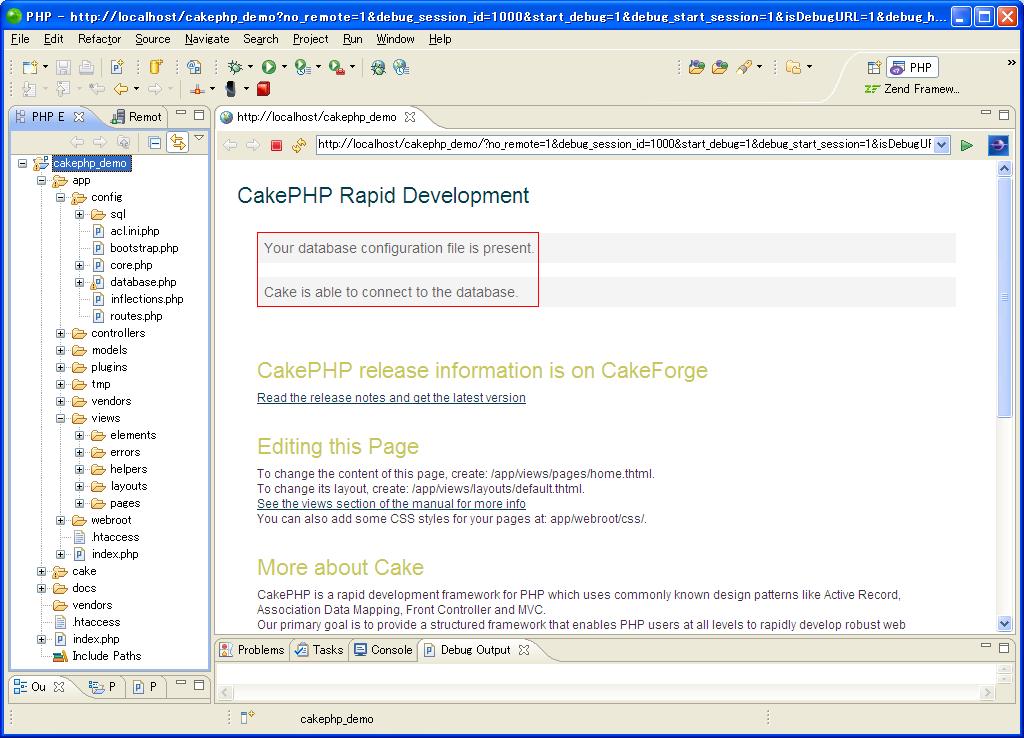Viewport: 1024px width, 738px height.
Task: Click the black device toolbar icon
Action: [x=231, y=89]
